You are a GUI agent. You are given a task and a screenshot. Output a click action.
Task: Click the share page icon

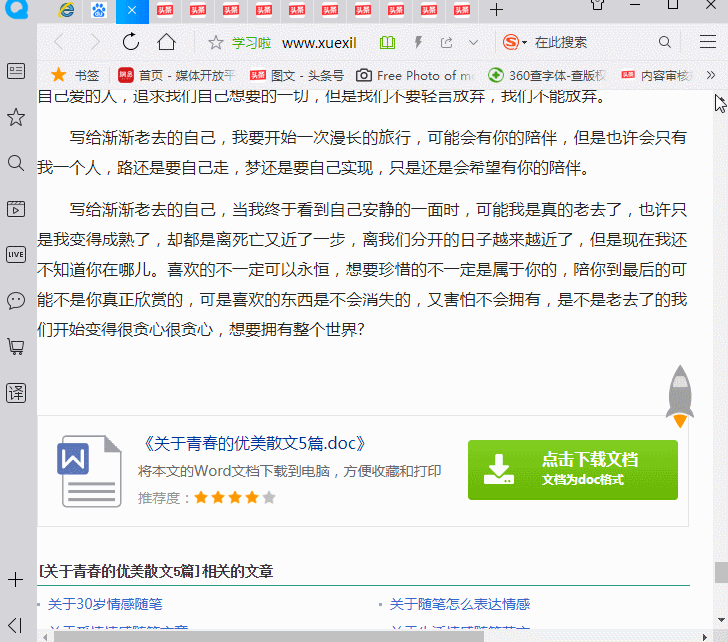pyautogui.click(x=446, y=43)
